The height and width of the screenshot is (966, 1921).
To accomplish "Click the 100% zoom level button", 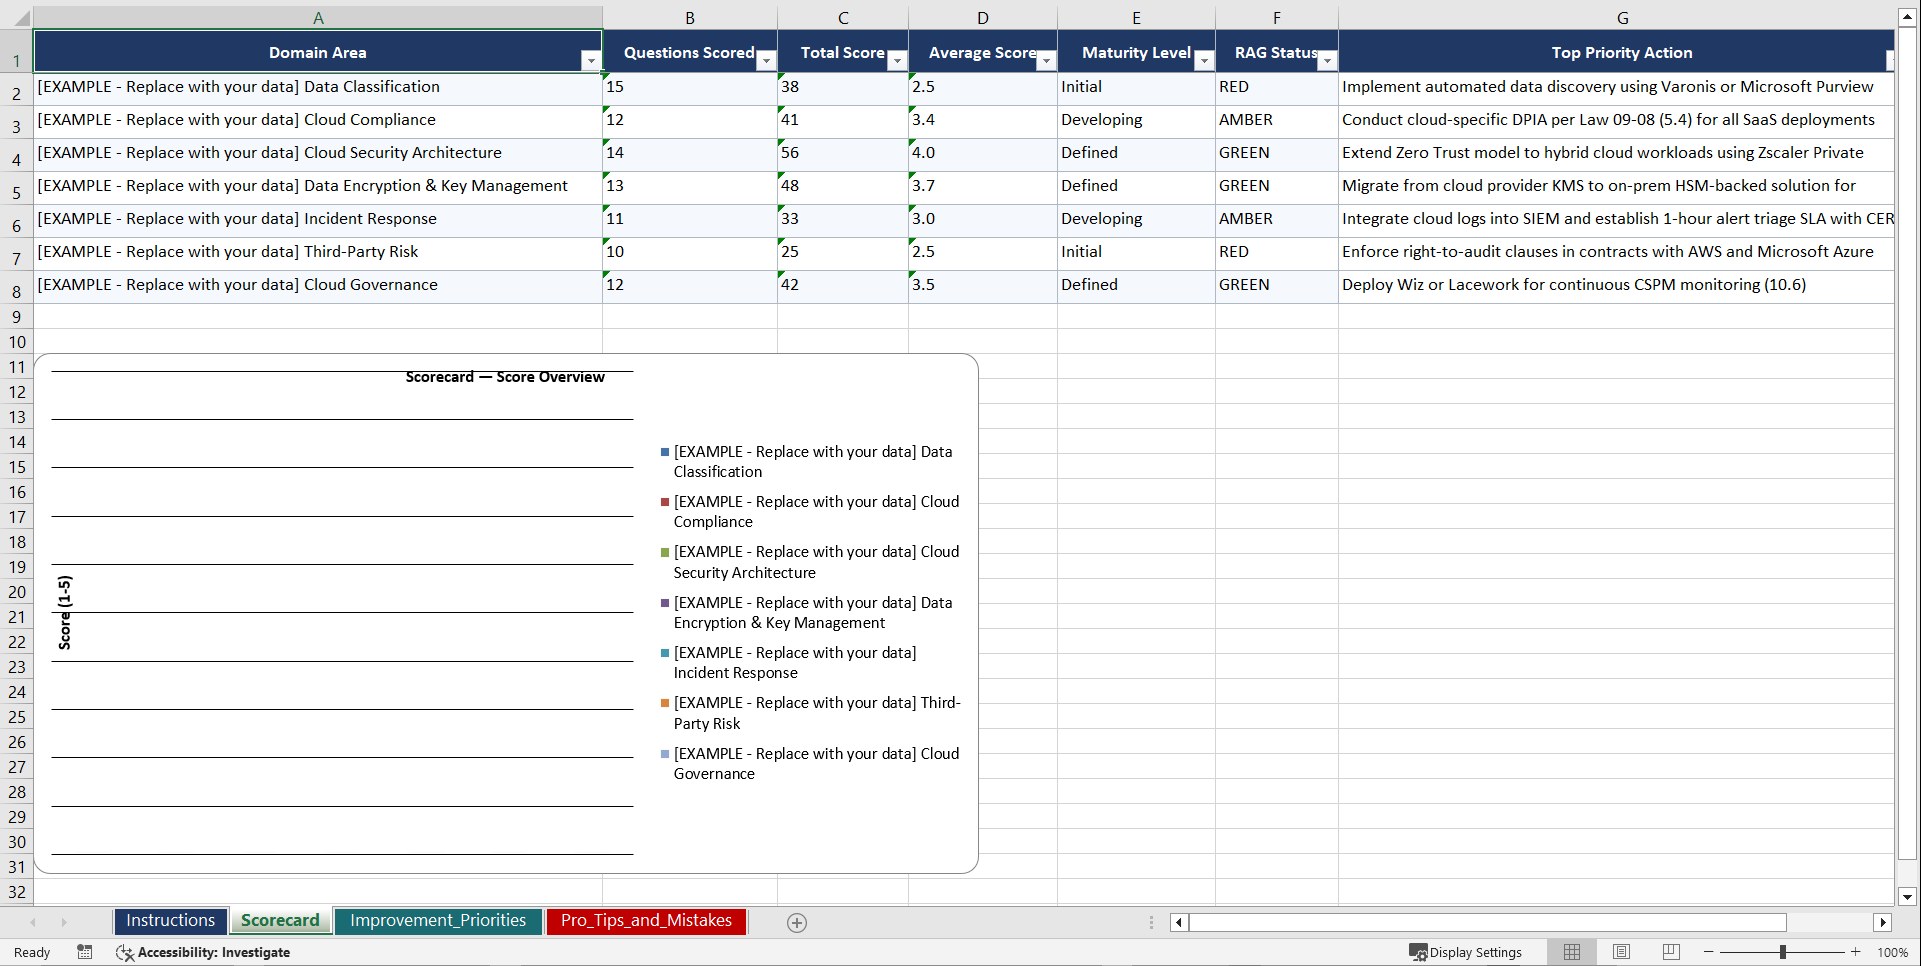I will [1892, 952].
